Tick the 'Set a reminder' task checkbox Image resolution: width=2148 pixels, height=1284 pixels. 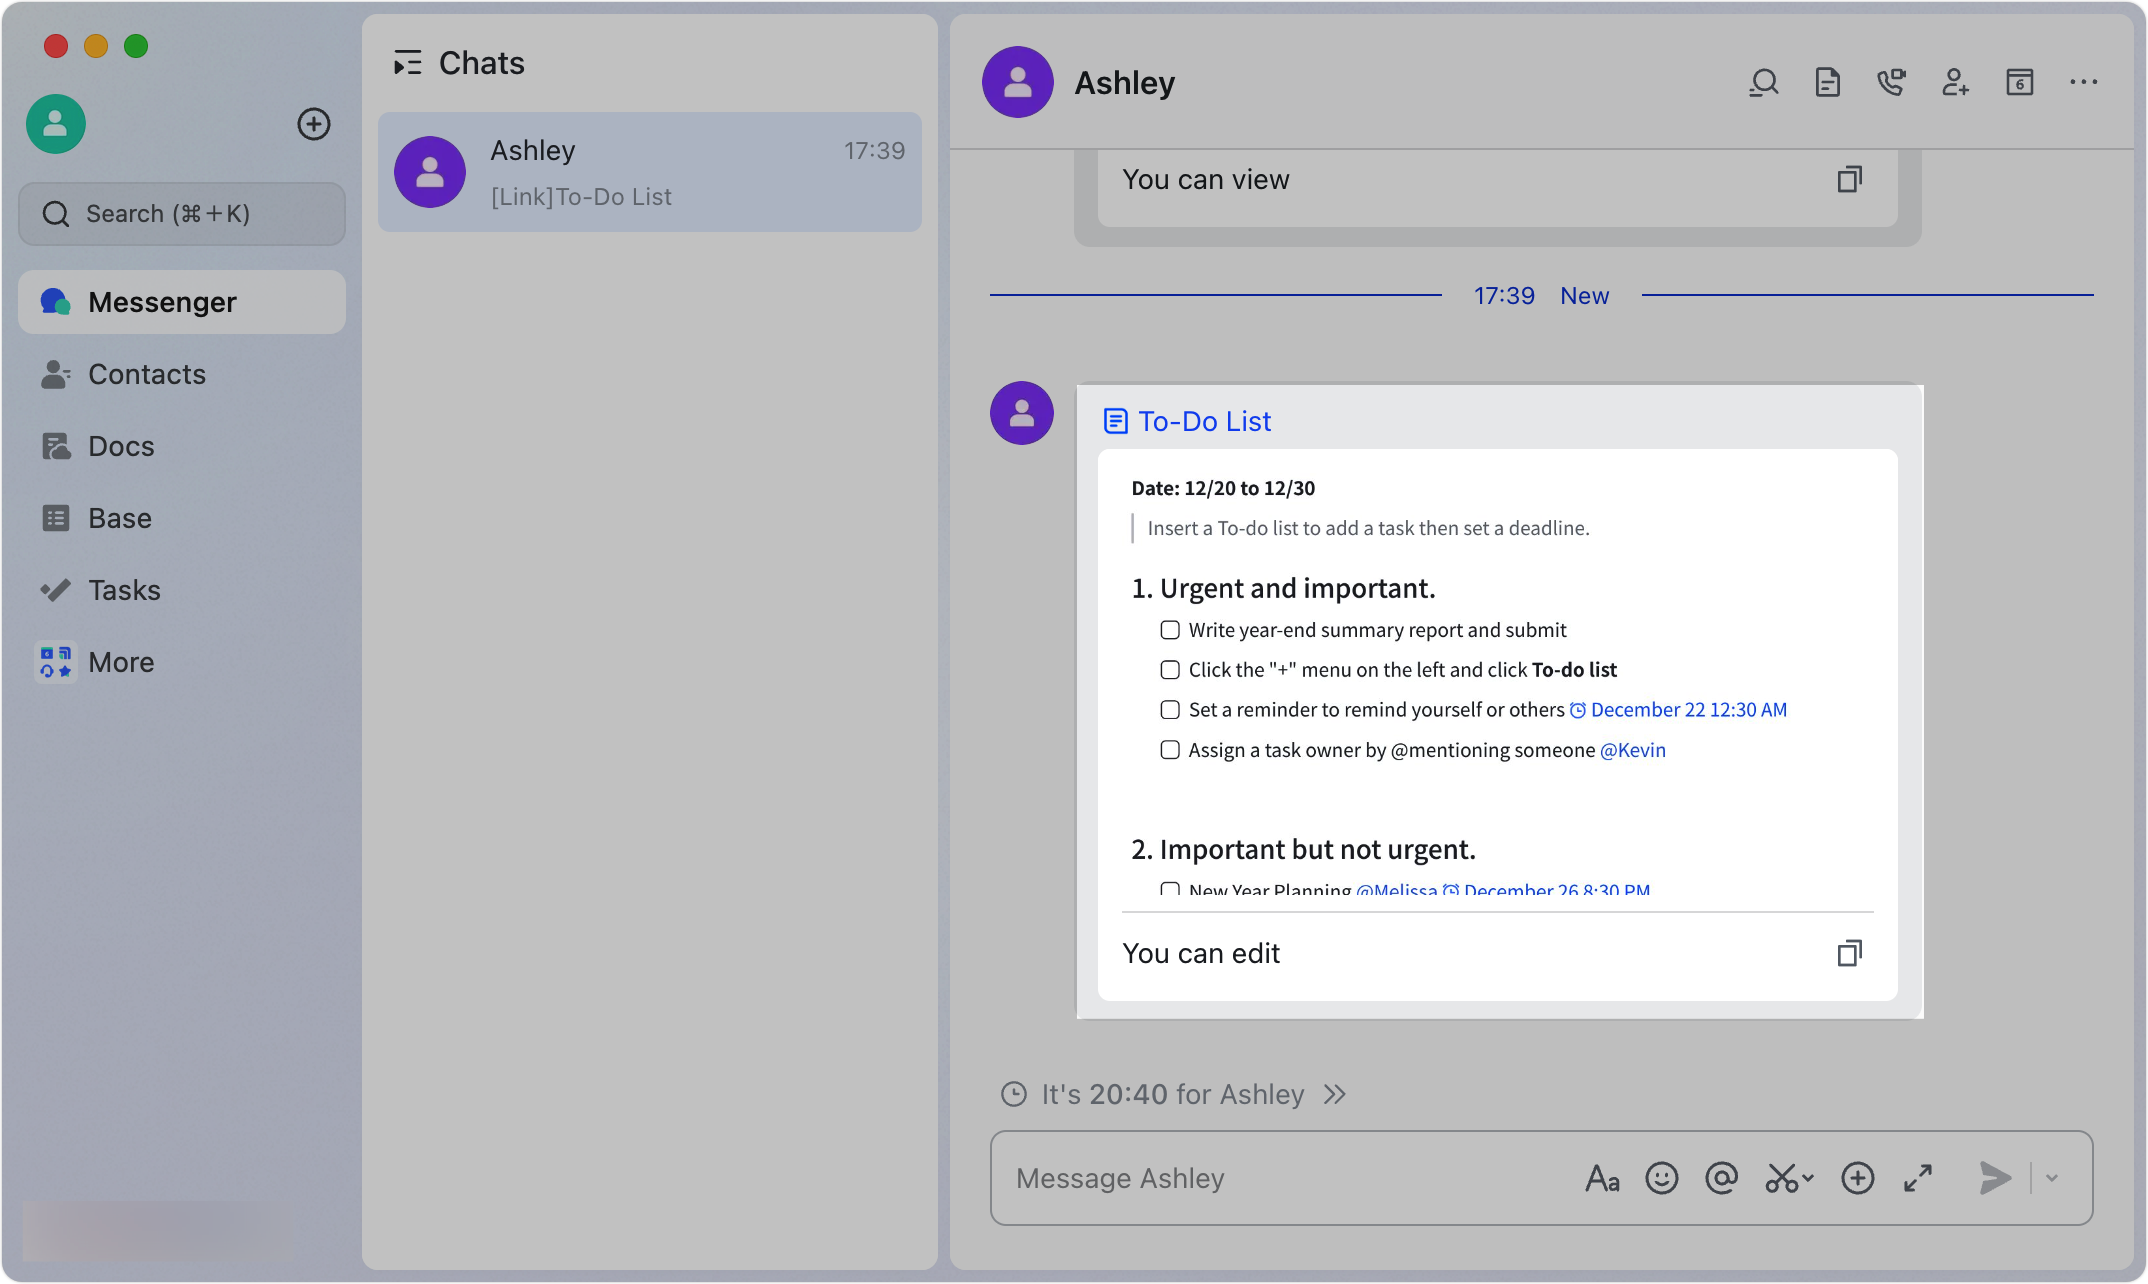click(1169, 710)
